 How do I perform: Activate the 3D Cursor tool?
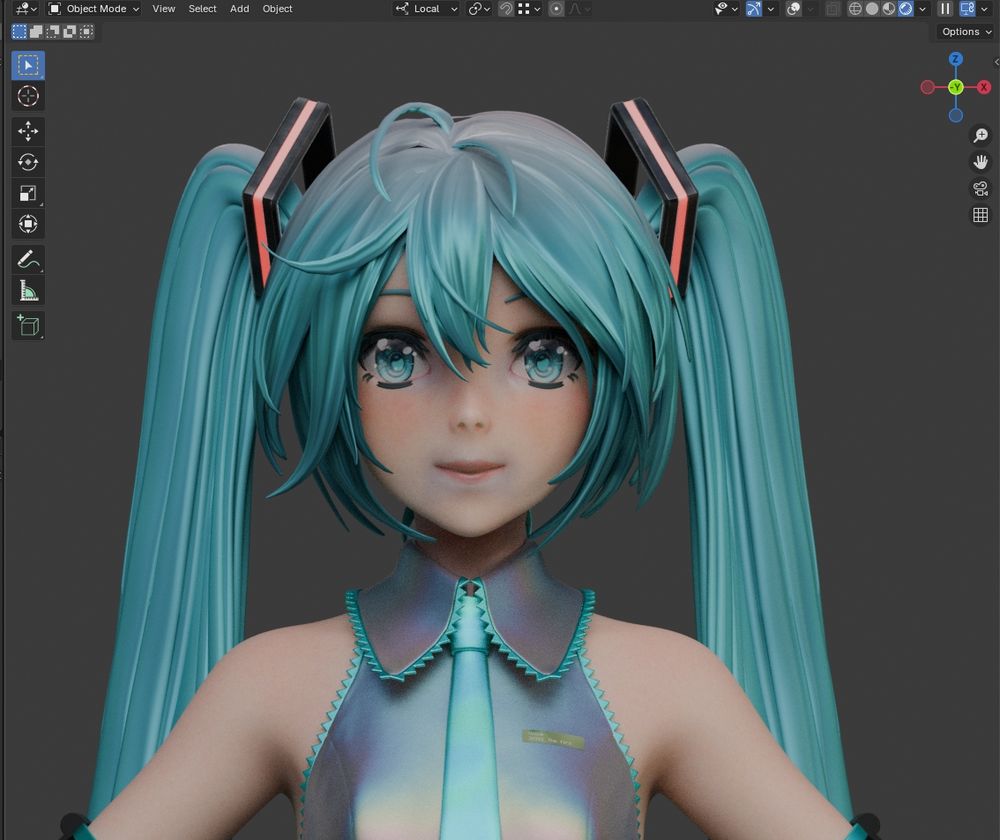click(27, 96)
